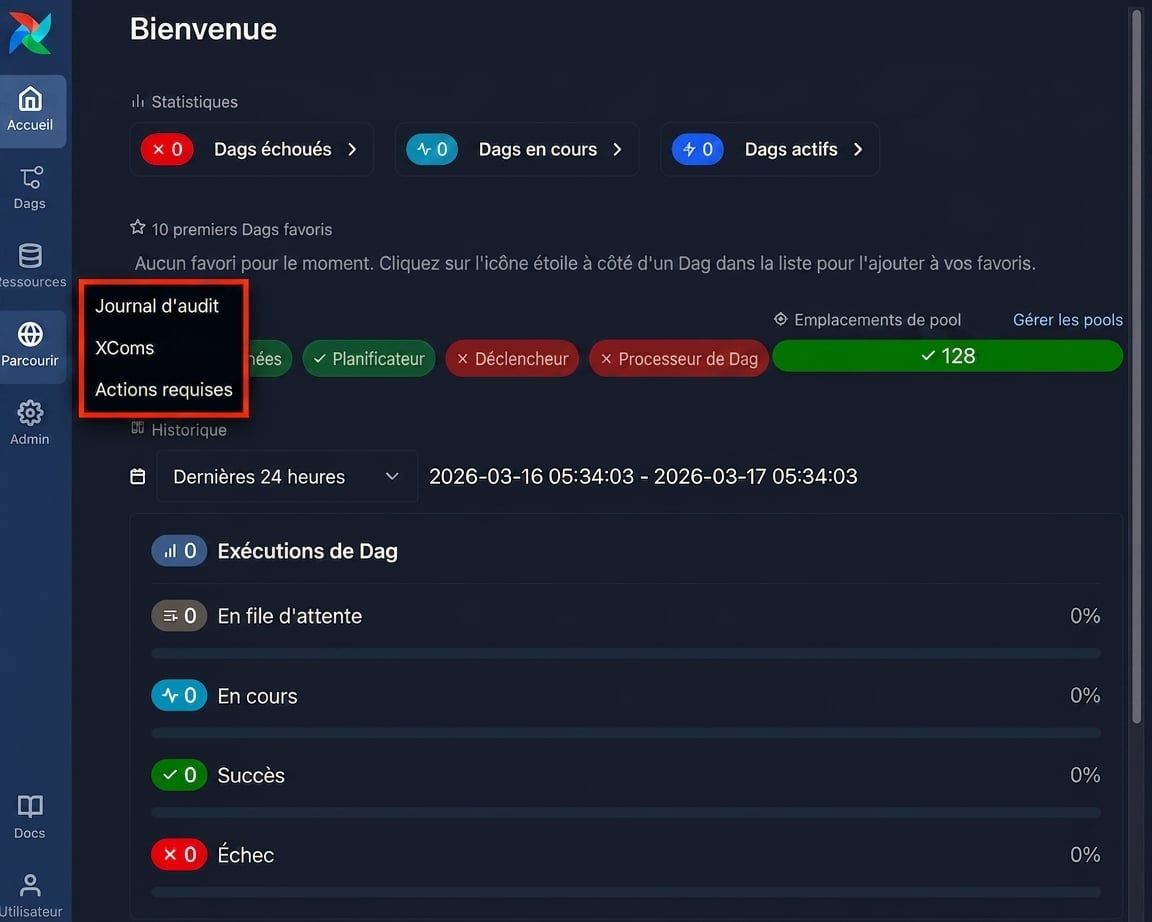Click the En file d'attente progress bar

click(626, 653)
